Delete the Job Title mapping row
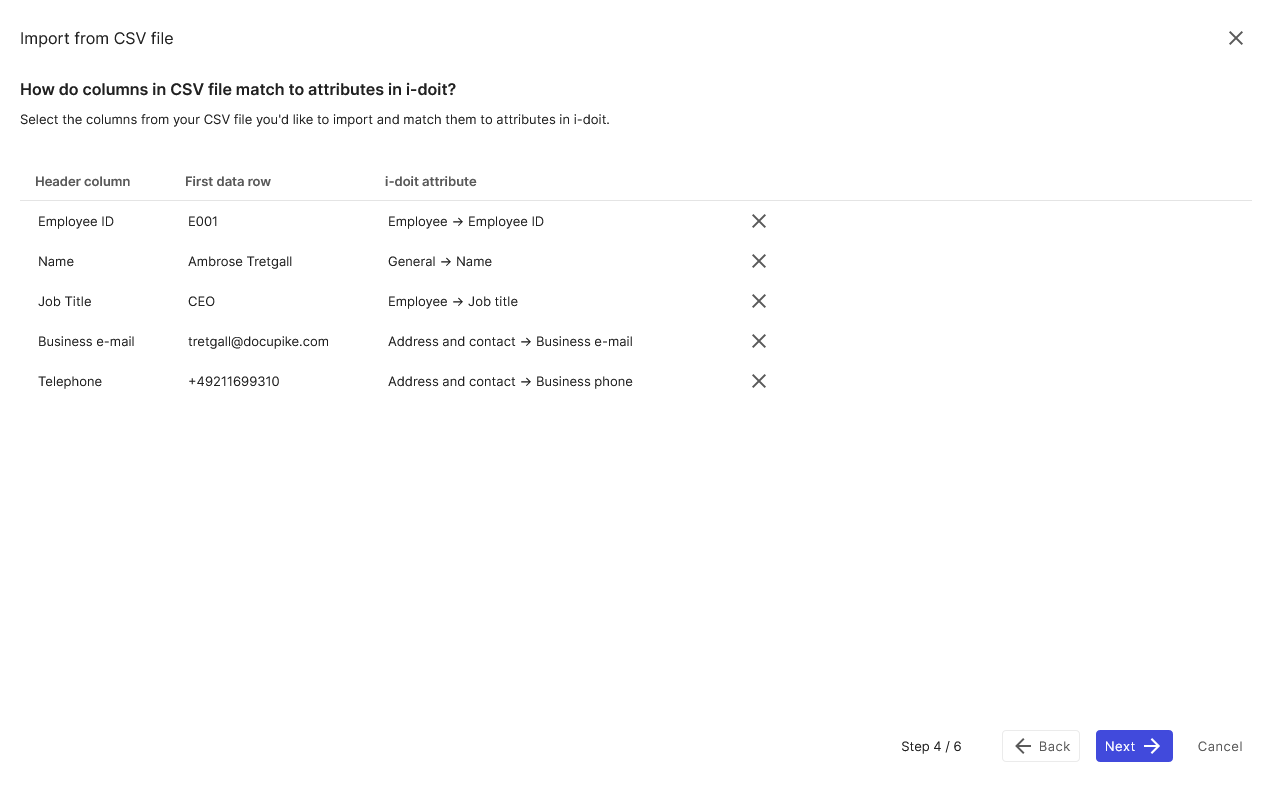The width and height of the screenshot is (1267, 786). point(759,301)
